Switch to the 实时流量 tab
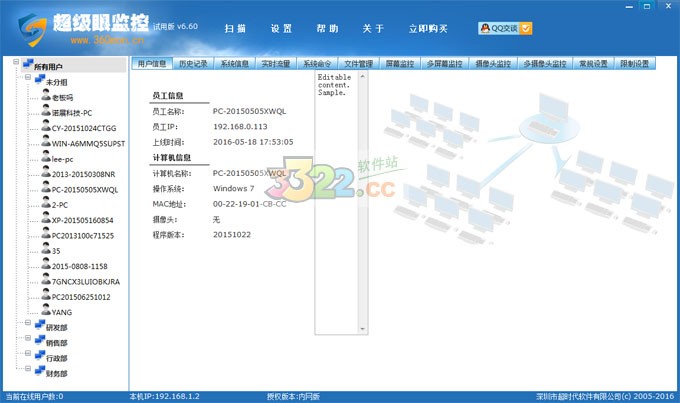Screen dimensions: 680x403 point(276,64)
